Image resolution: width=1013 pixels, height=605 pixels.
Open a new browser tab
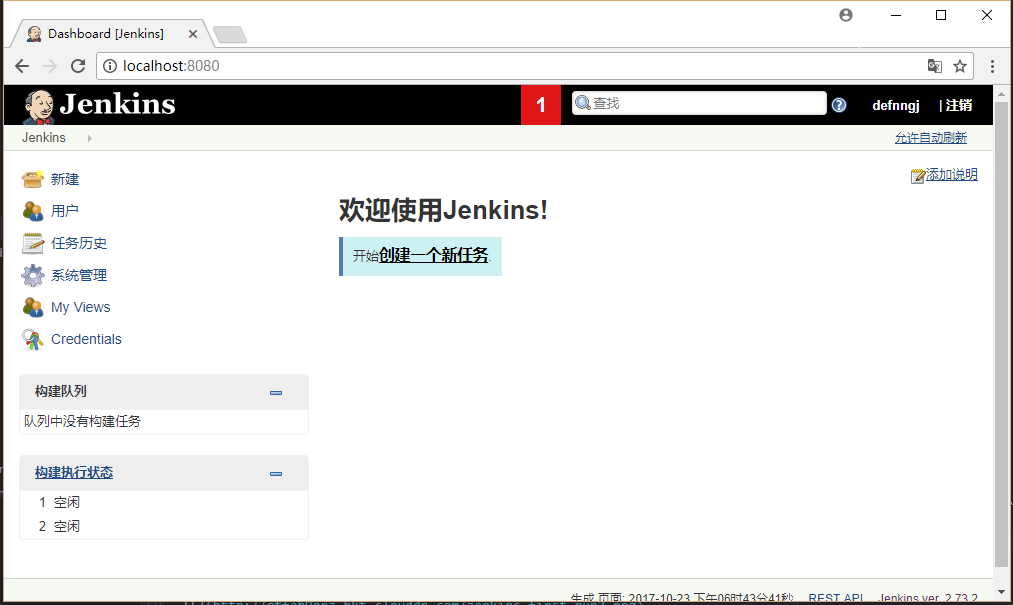tap(230, 34)
